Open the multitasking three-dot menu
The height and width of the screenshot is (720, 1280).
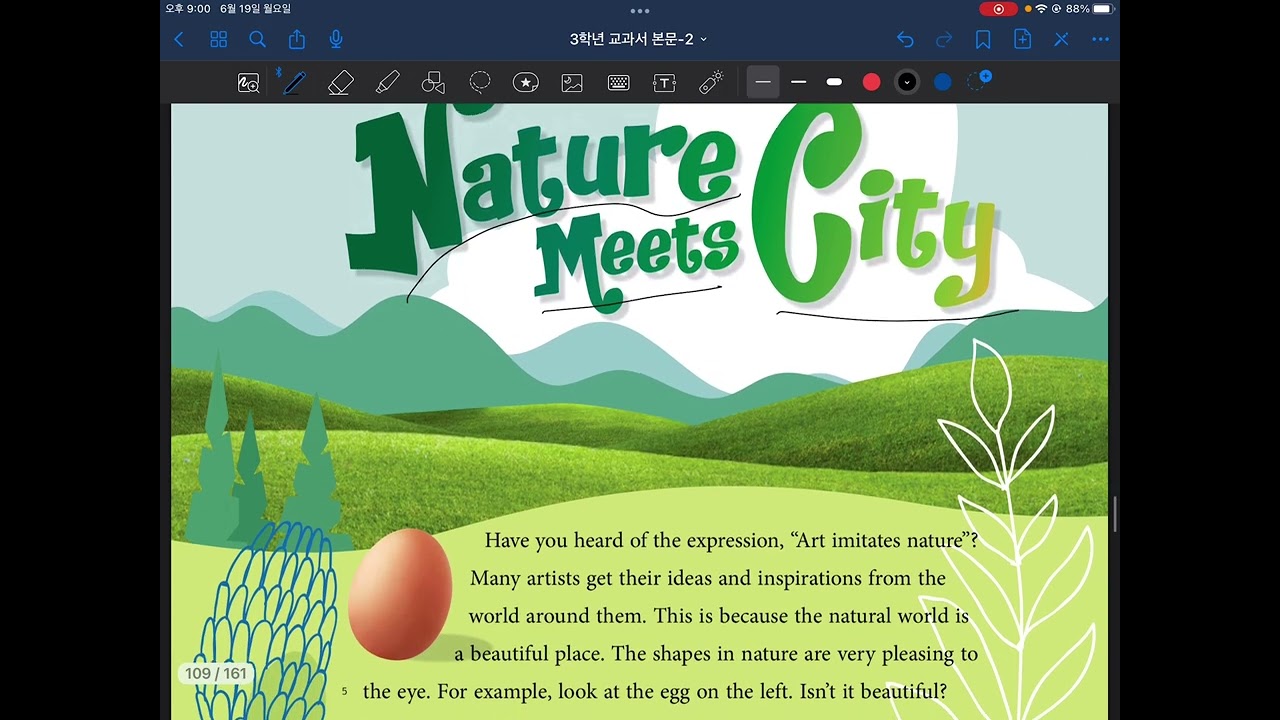pos(640,11)
